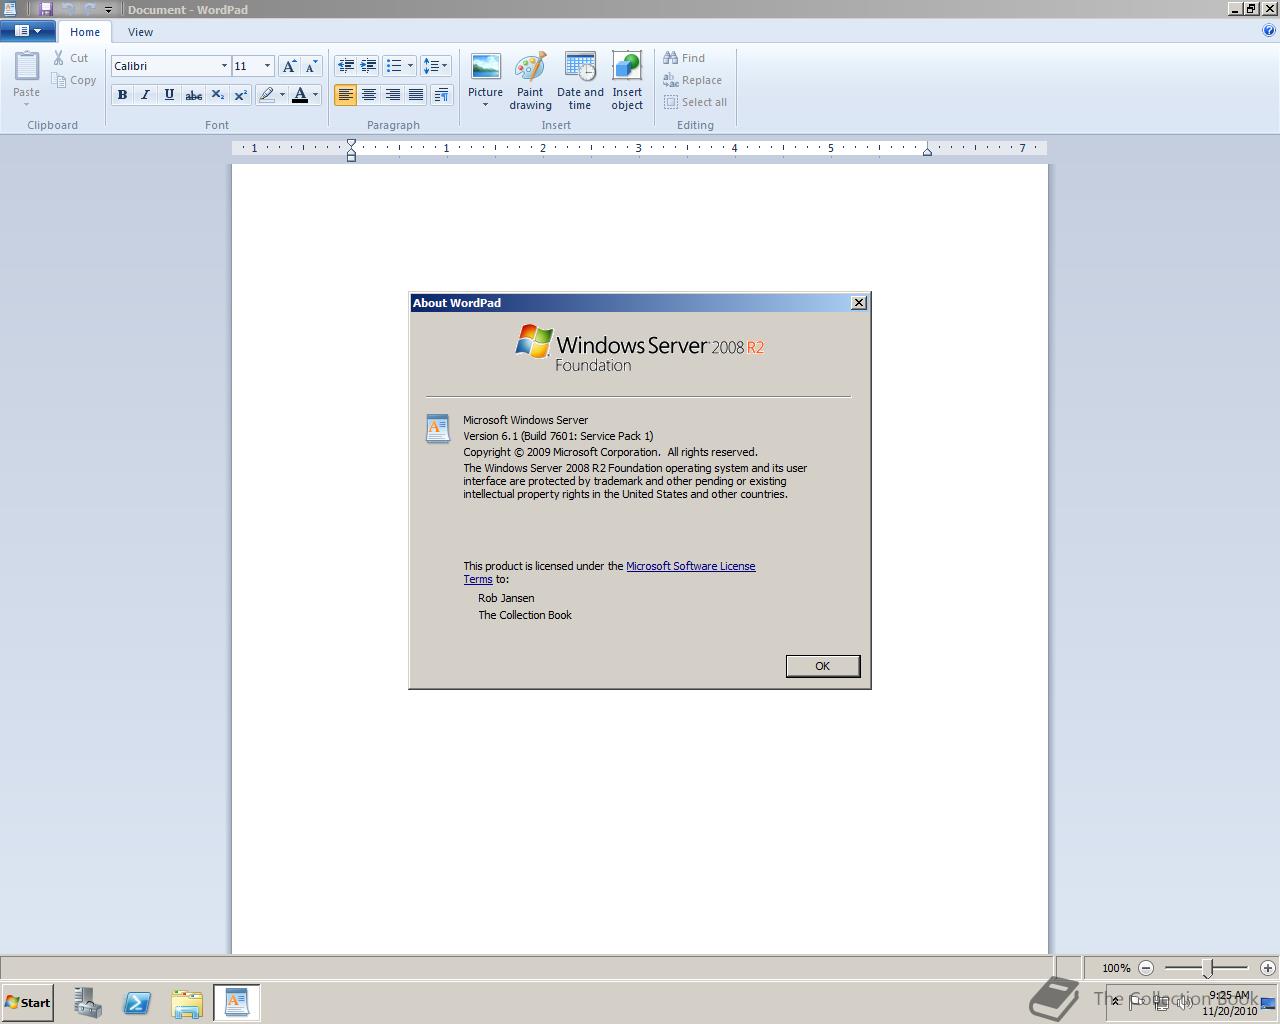Screen dimensions: 1280x1024
Task: Click Replace in Editing group
Action: coord(693,80)
